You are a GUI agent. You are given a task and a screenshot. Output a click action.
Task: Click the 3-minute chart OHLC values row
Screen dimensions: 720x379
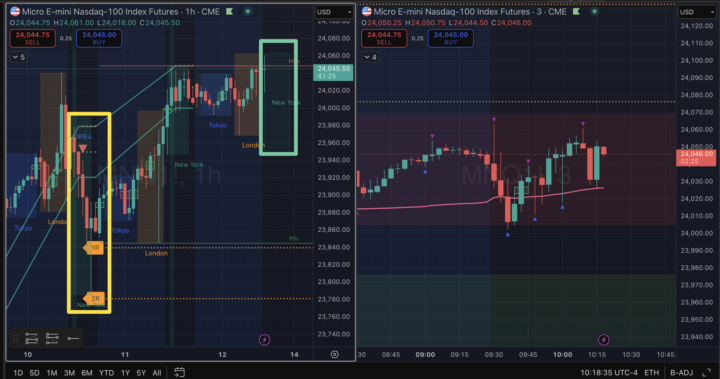[446, 23]
